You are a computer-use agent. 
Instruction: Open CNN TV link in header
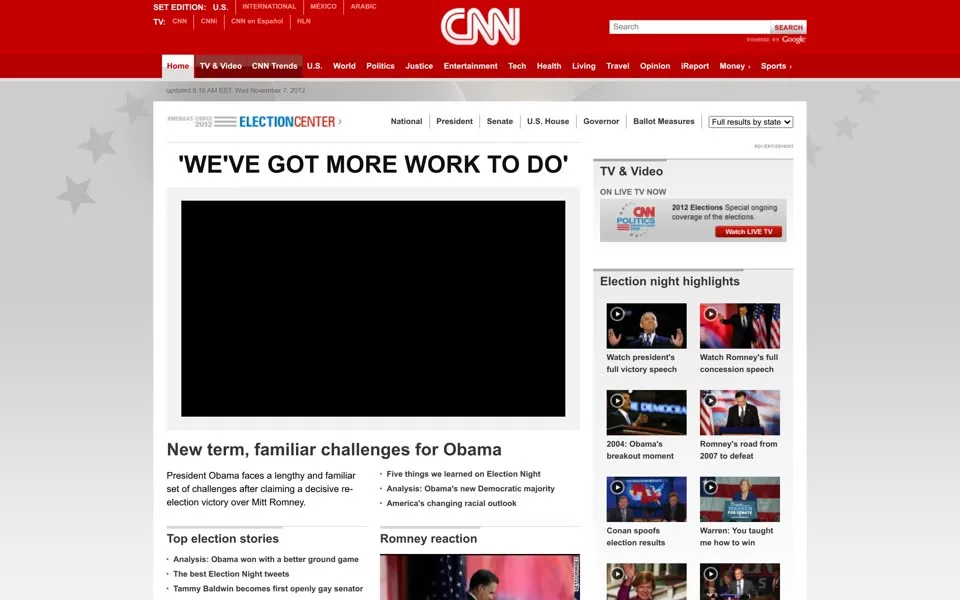click(179, 21)
